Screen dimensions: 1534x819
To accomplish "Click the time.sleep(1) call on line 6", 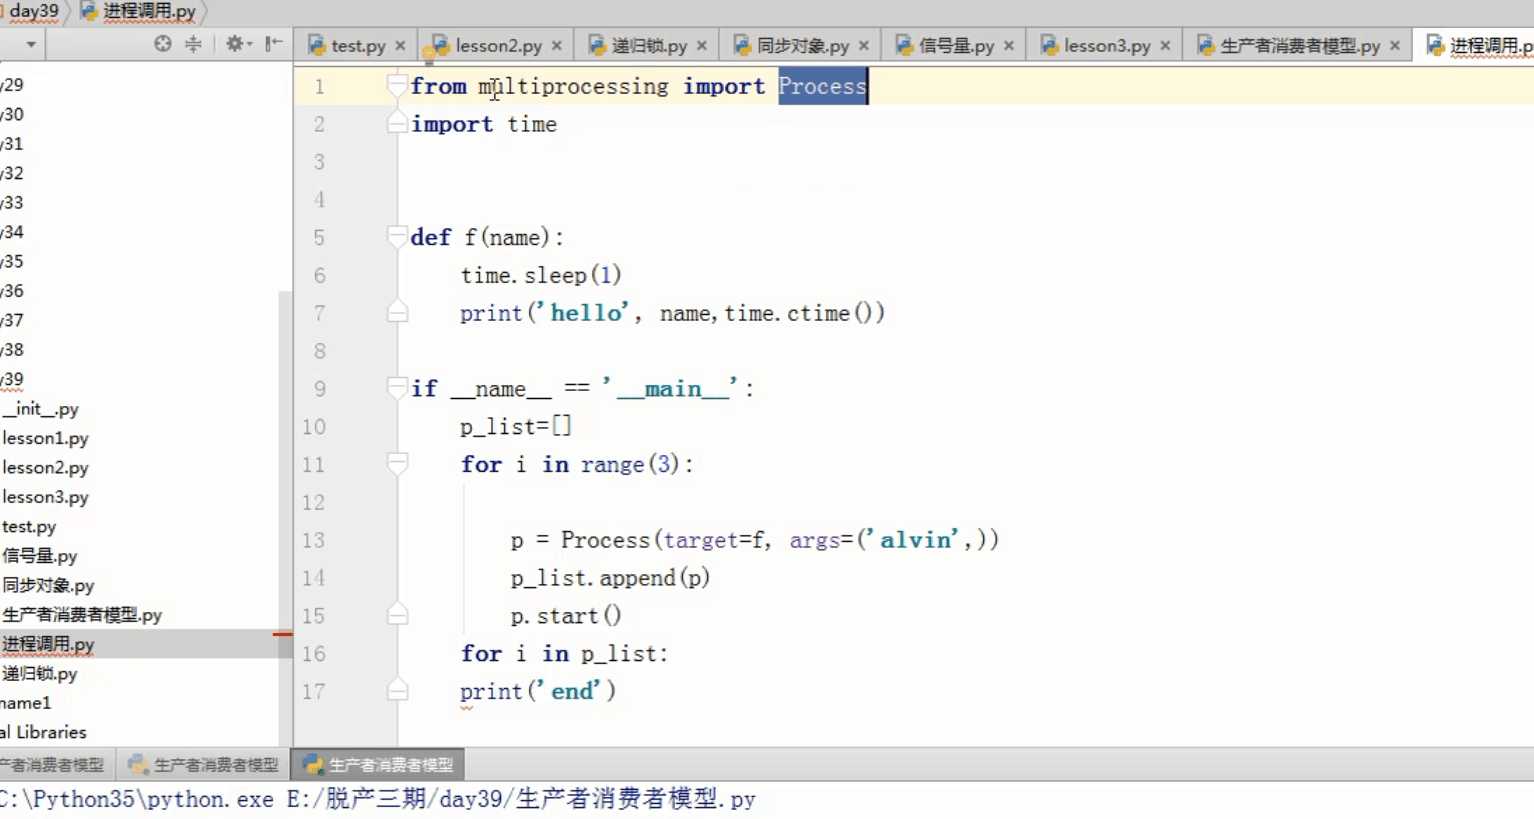I will coord(541,275).
